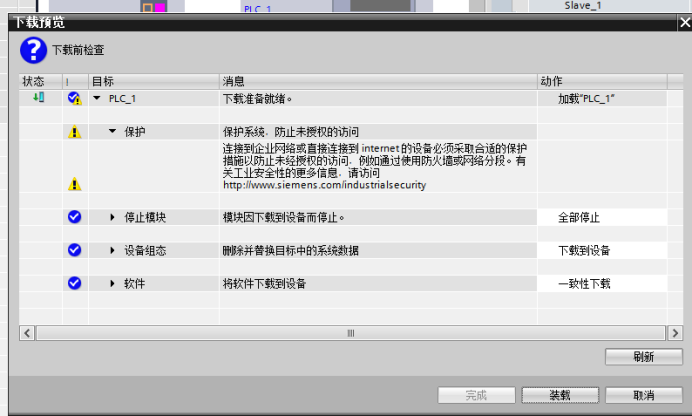The width and height of the screenshot is (692, 416).
Task: Expand the 停止模块 node
Action: pos(112,217)
